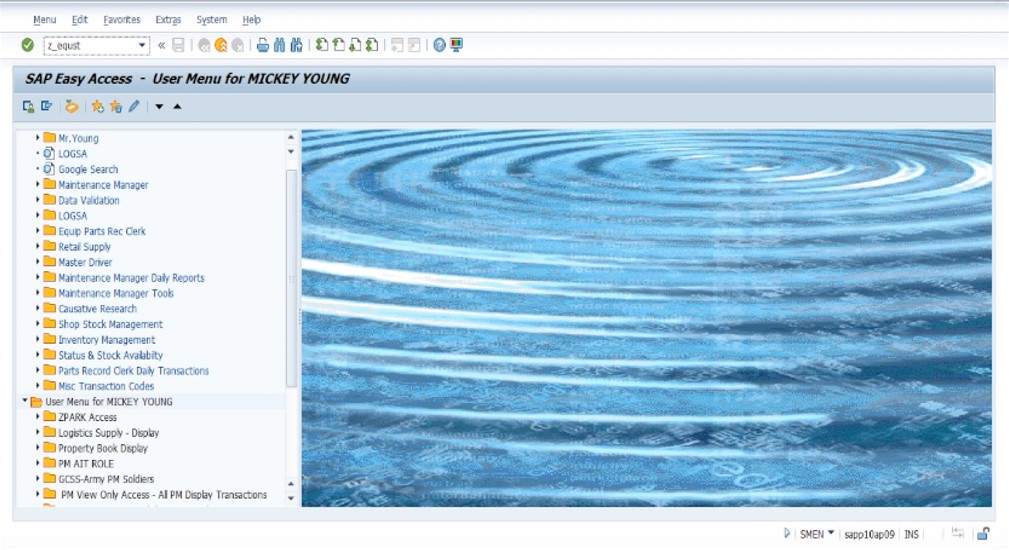The image size is (1009, 550).
Task: Select Maintenance Manager Daily Reports folder
Action: pyautogui.click(x=131, y=277)
